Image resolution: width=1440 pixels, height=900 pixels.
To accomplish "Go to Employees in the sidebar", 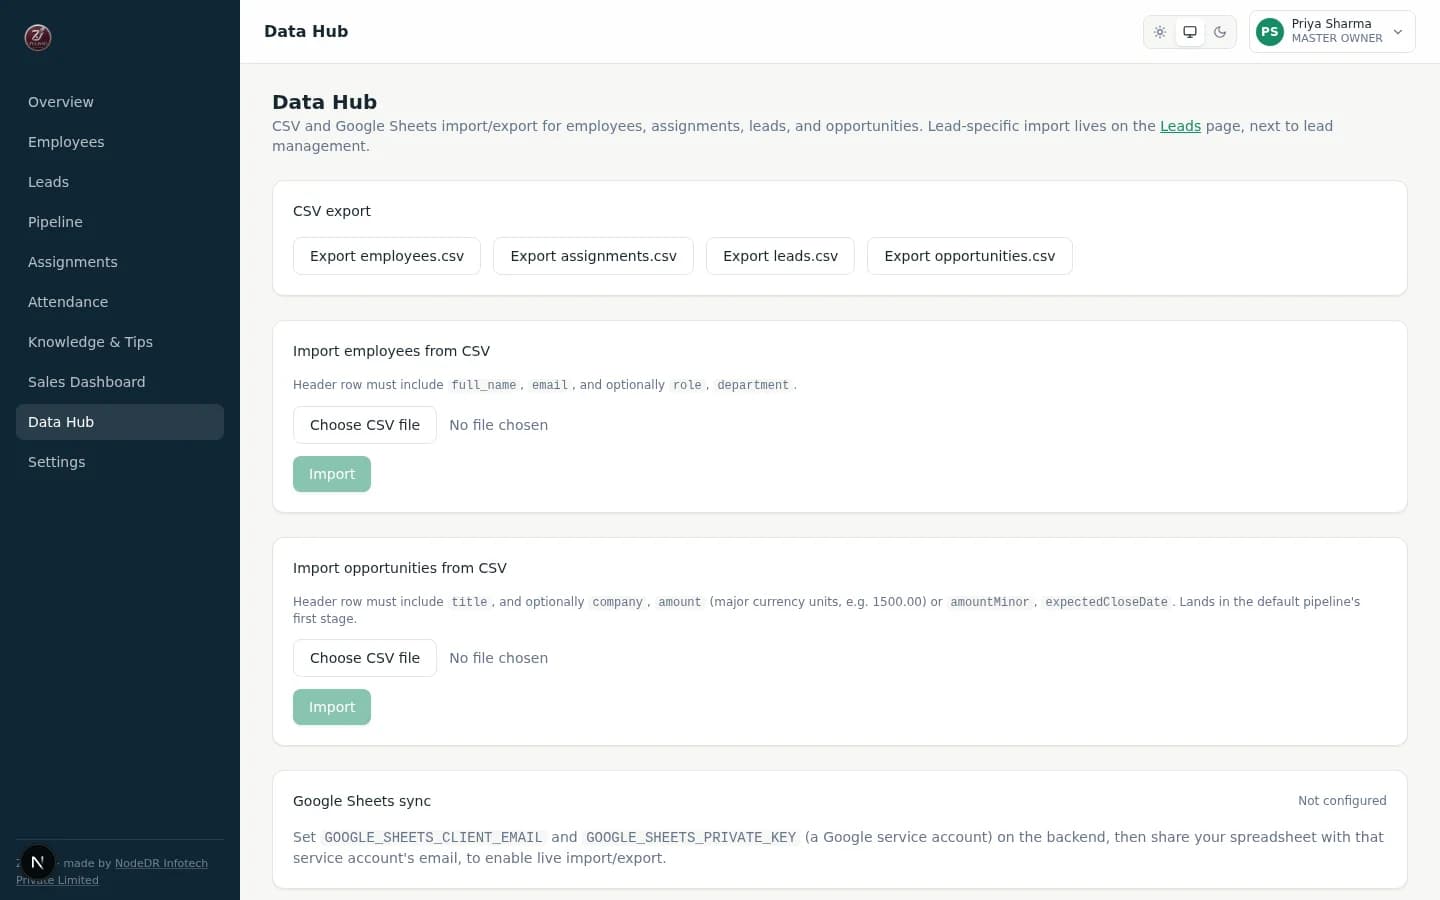I will coord(120,142).
